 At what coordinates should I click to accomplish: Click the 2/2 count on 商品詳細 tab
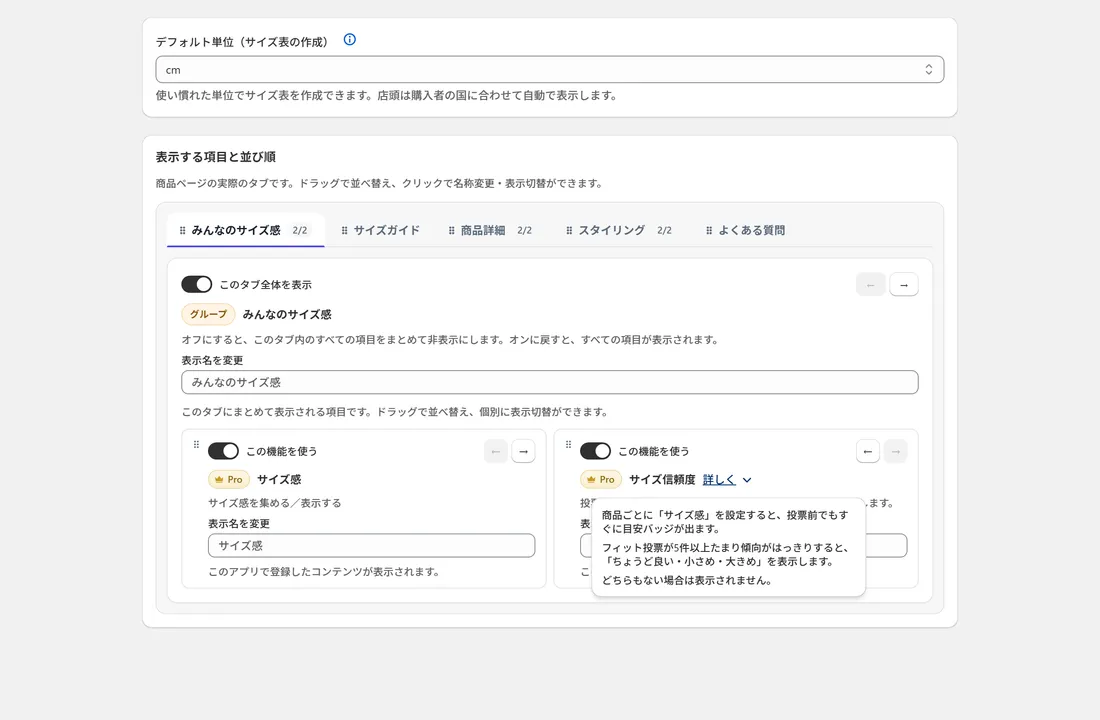pos(524,230)
